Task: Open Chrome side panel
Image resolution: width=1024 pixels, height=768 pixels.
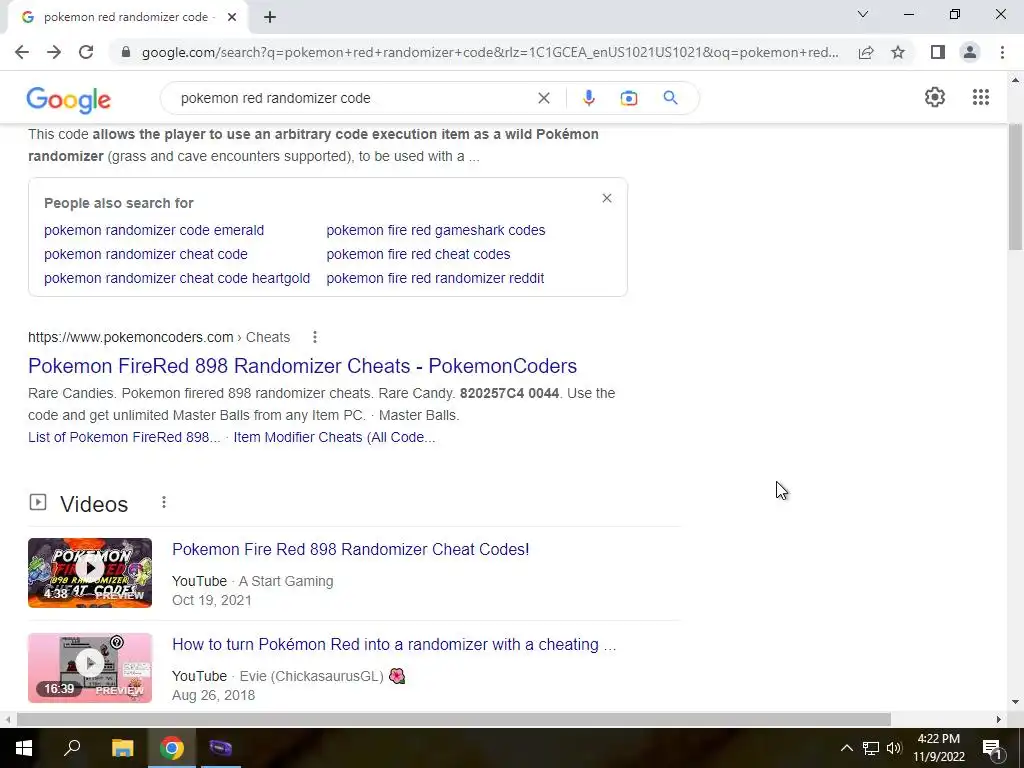Action: [938, 52]
